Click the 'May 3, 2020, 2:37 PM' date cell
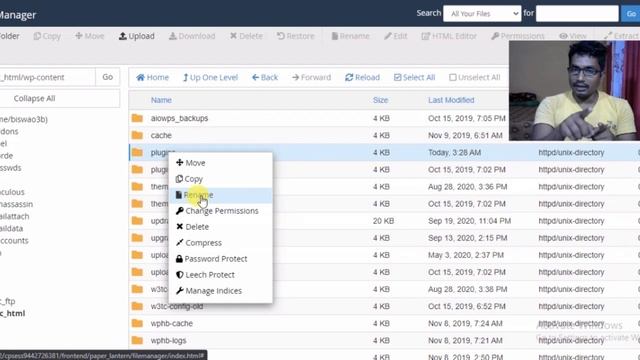This screenshot has height=360, width=640. coord(466,255)
